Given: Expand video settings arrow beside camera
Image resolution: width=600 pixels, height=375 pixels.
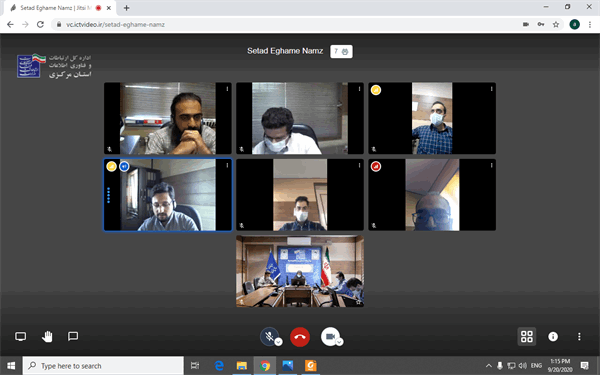Looking at the screenshot, I should pyautogui.click(x=339, y=342).
